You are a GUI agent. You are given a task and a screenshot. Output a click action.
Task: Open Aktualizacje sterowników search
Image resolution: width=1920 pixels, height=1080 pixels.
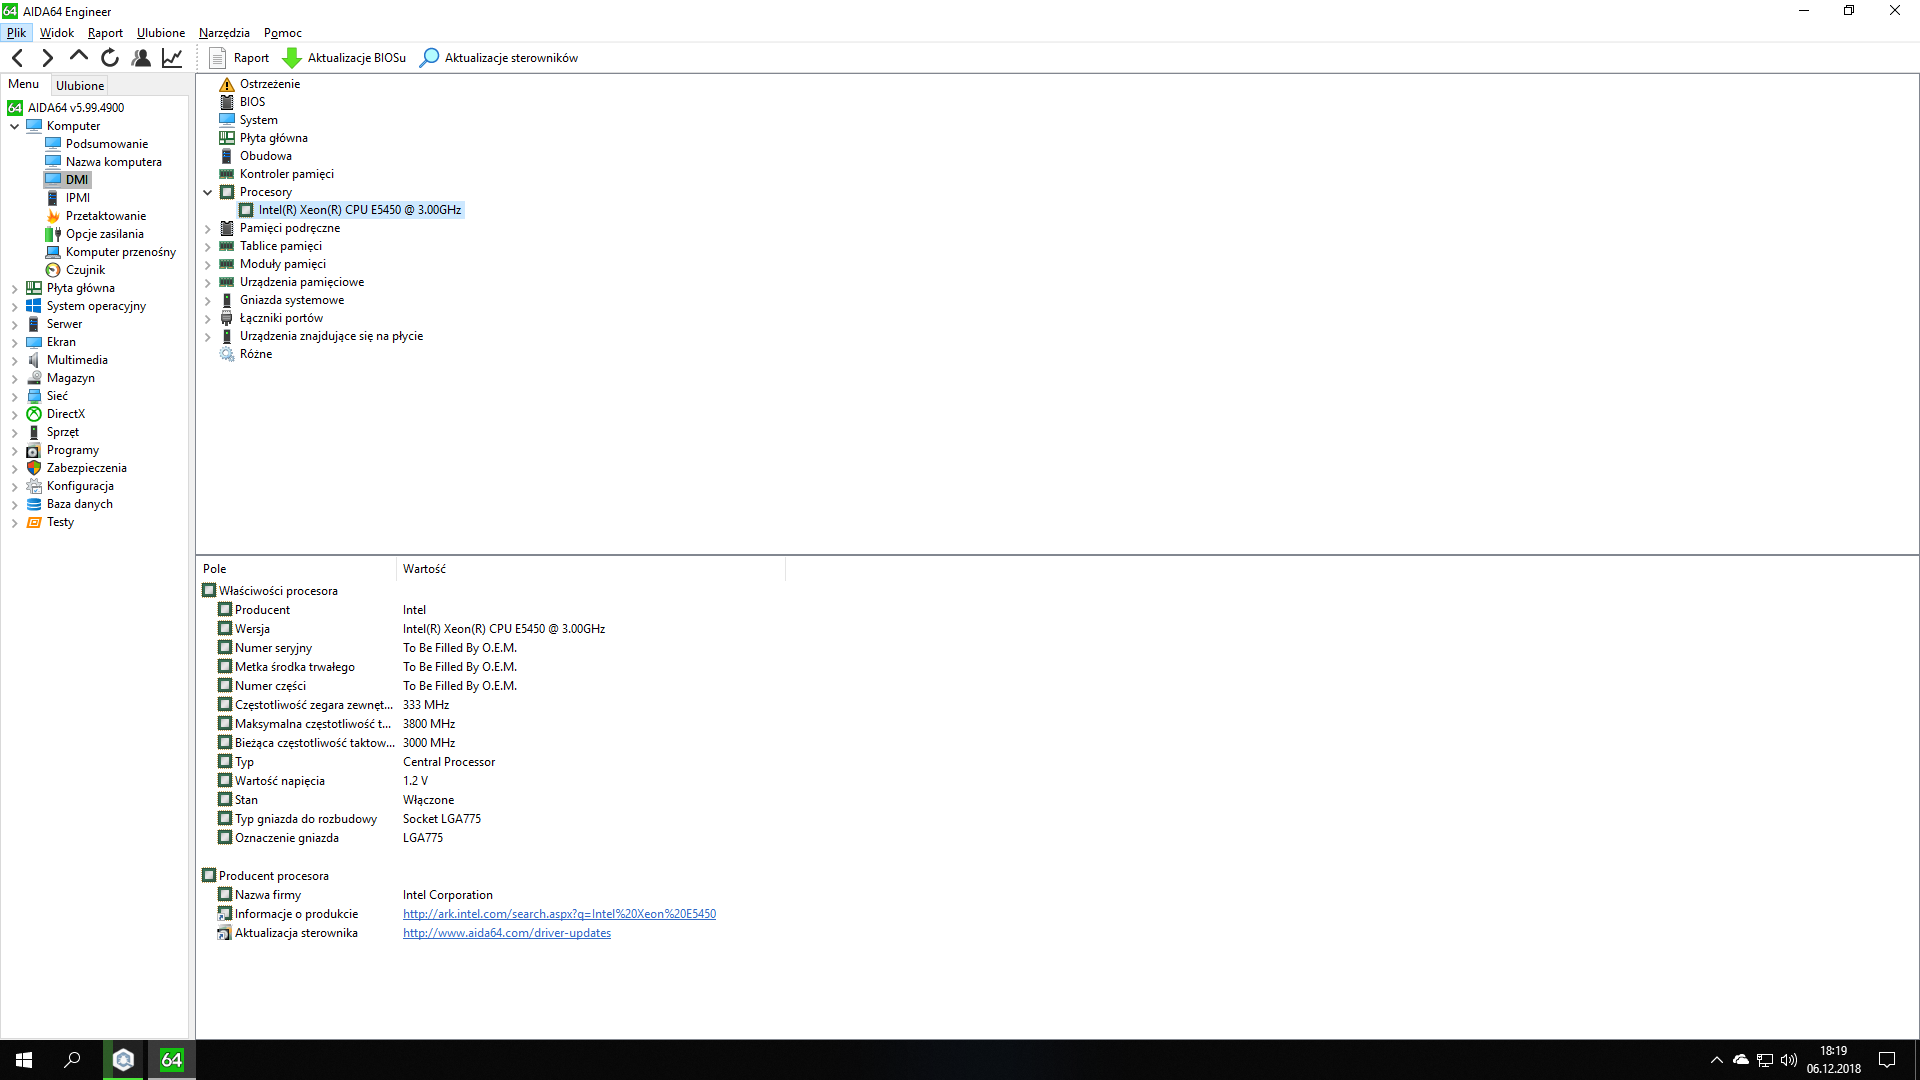tap(499, 58)
